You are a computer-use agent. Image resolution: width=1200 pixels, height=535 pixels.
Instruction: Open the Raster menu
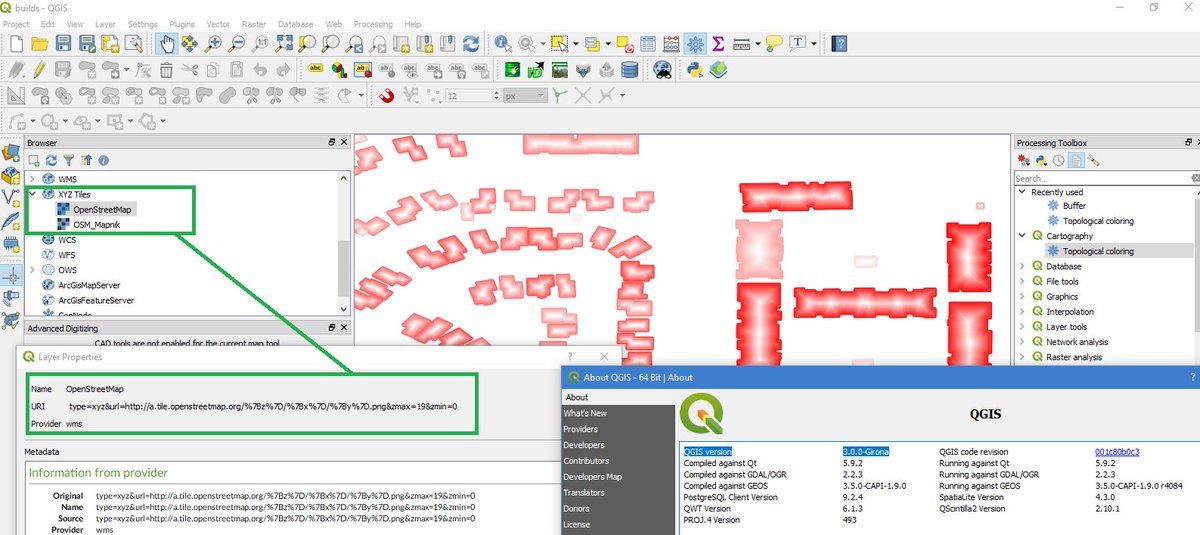click(x=254, y=24)
